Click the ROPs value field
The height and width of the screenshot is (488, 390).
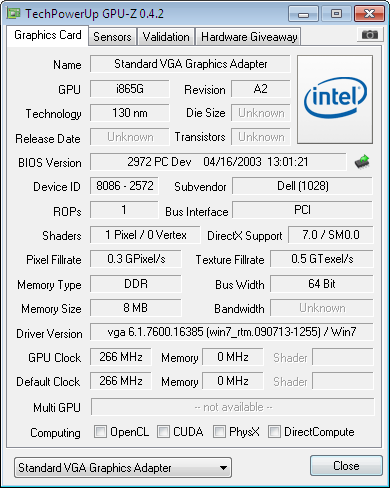tap(124, 210)
